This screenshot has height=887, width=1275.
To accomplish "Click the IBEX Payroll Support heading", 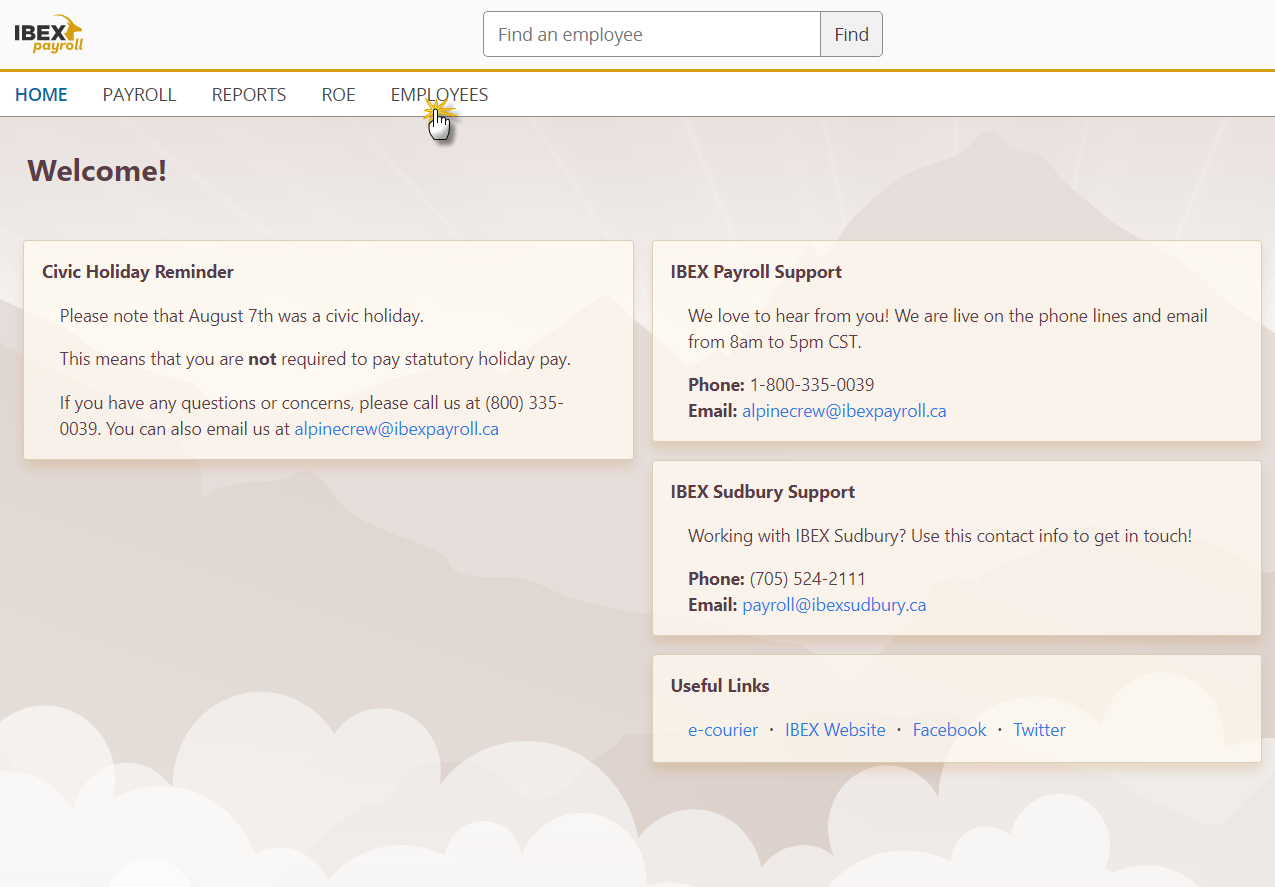I will click(756, 272).
